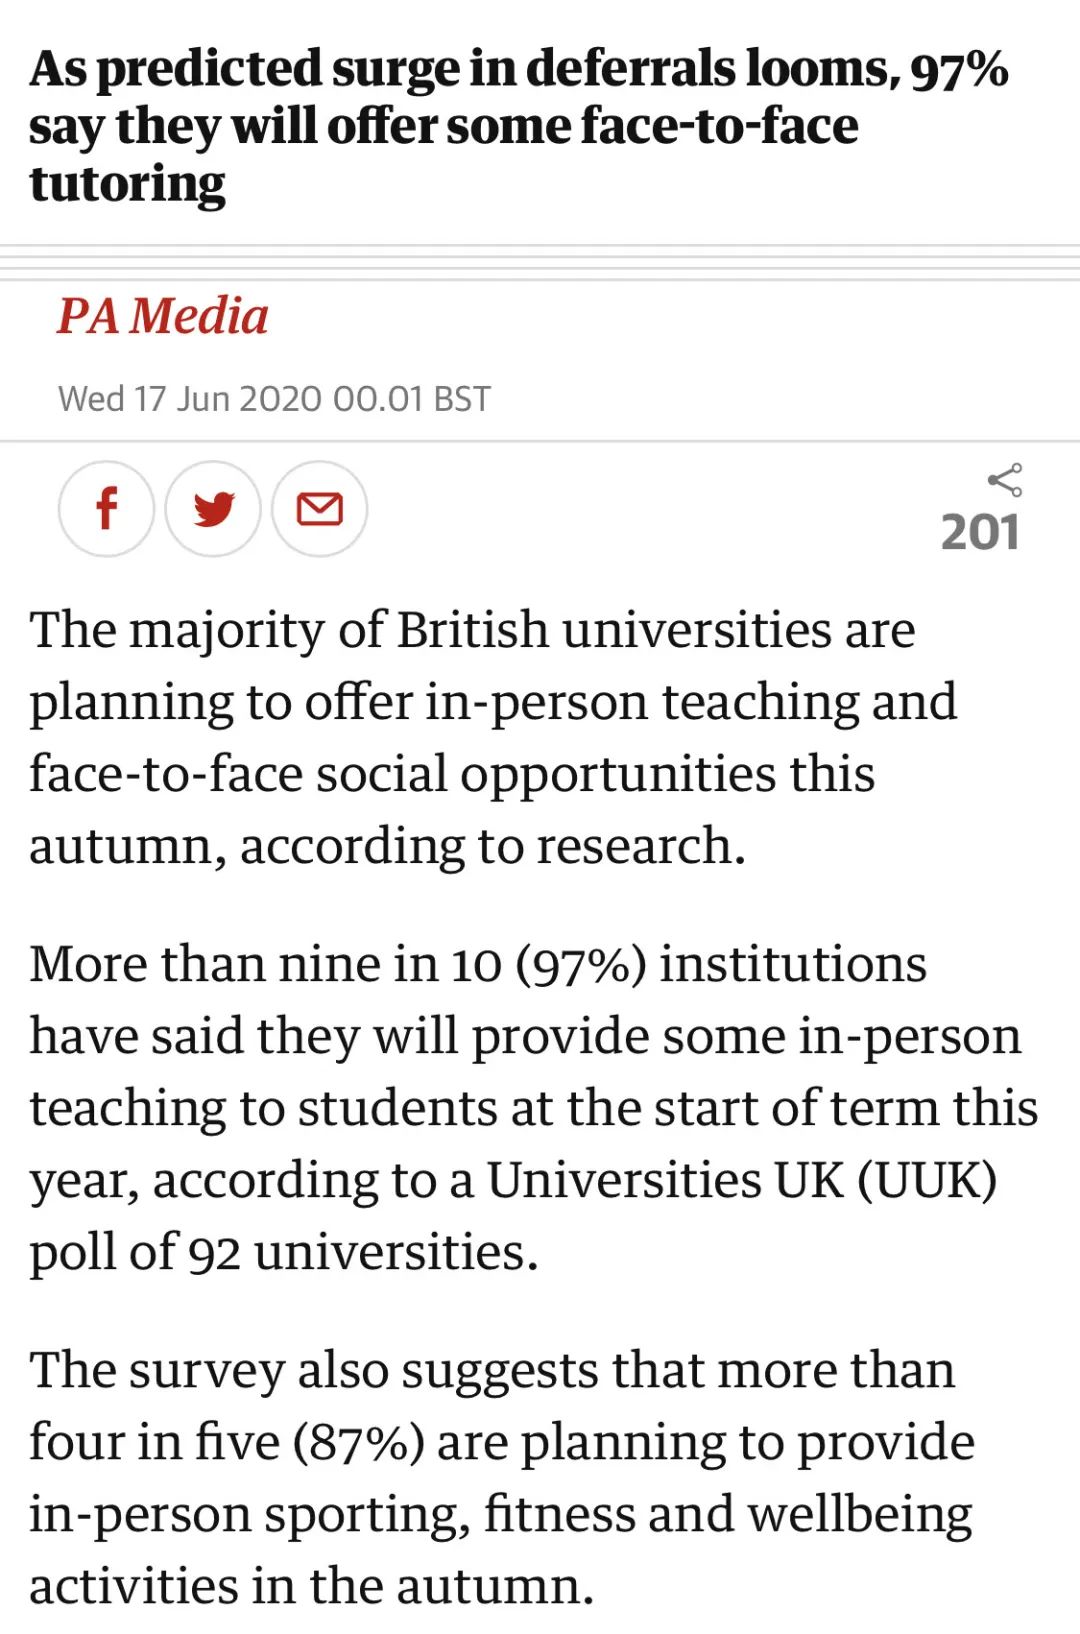This screenshot has width=1080, height=1634.
Task: Tweet this article via Twitter icon
Action: tap(213, 509)
